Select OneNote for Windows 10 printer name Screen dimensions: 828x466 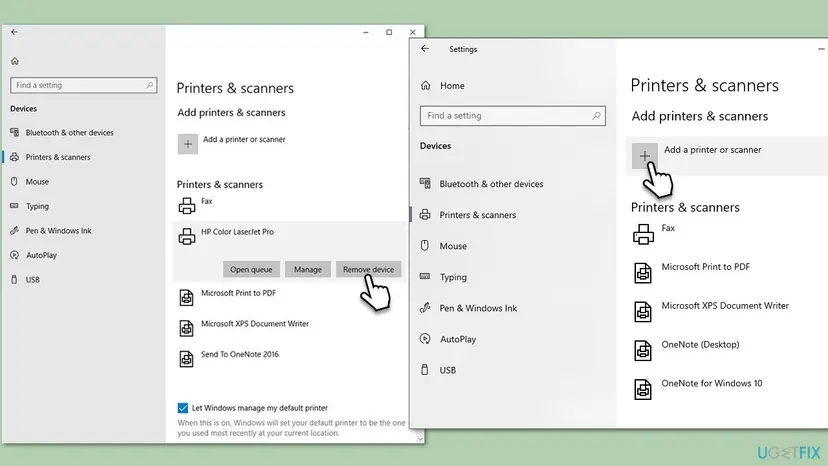pos(712,383)
